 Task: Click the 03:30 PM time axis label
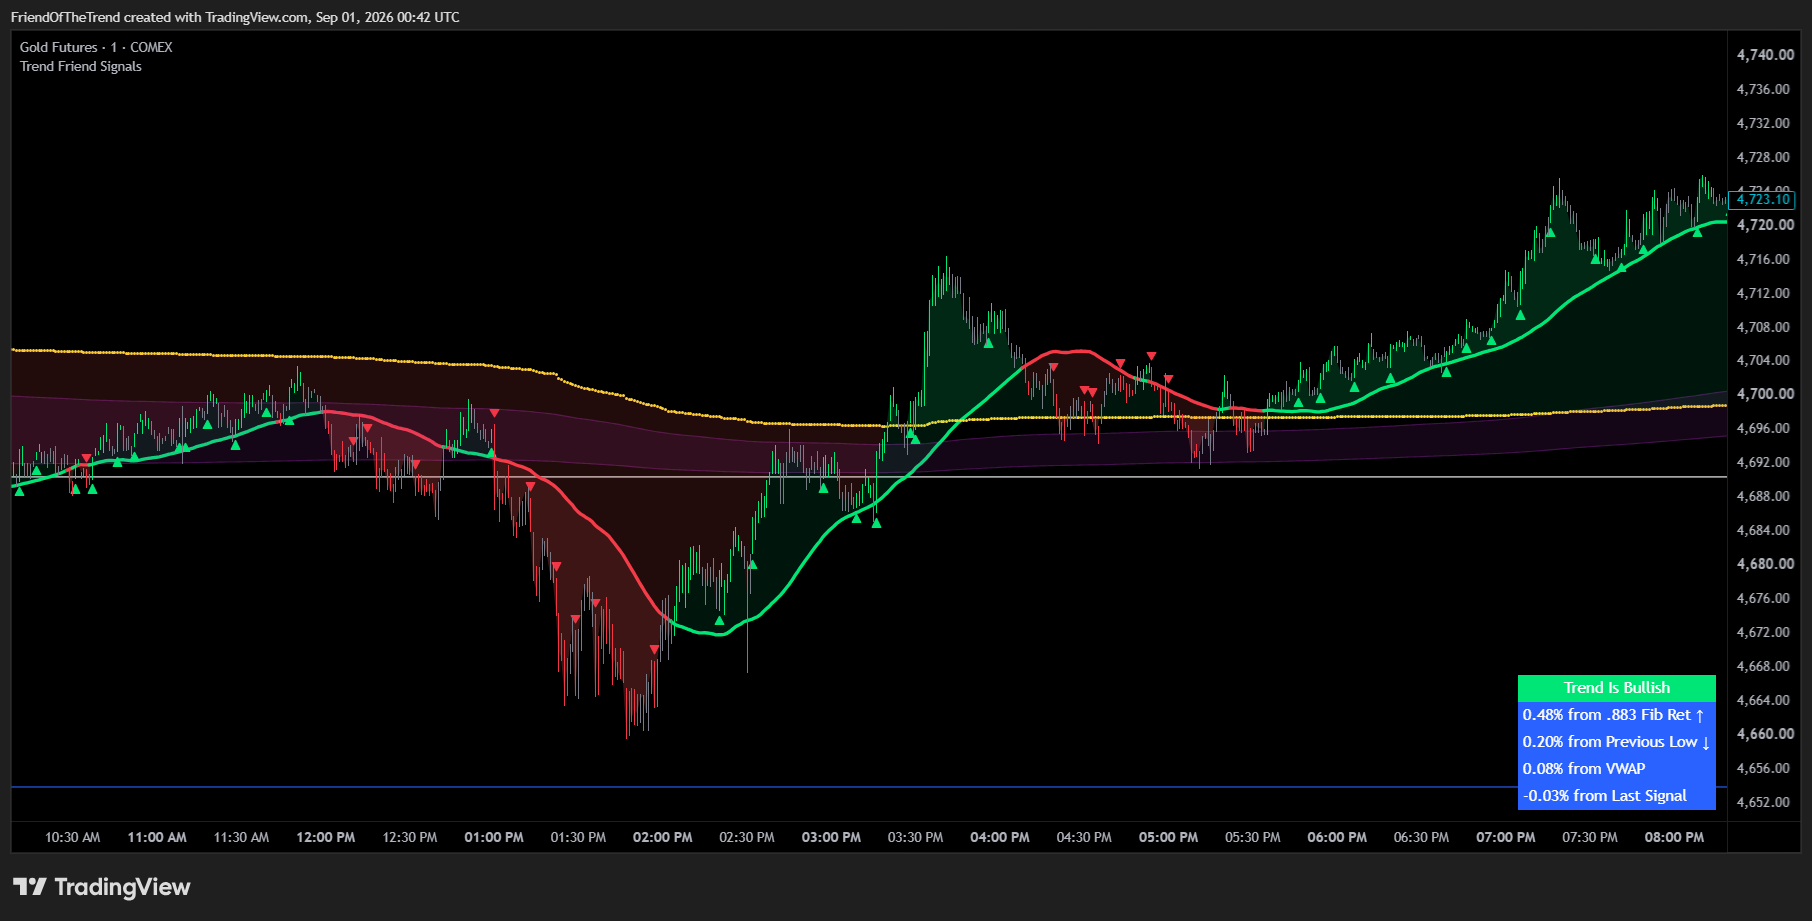[915, 837]
